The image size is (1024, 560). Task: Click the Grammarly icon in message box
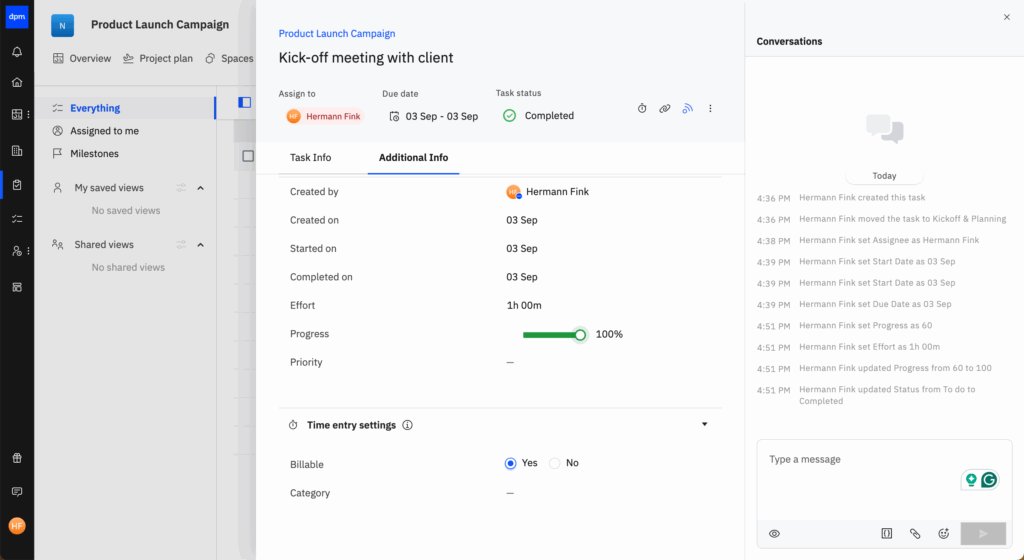coord(989,480)
